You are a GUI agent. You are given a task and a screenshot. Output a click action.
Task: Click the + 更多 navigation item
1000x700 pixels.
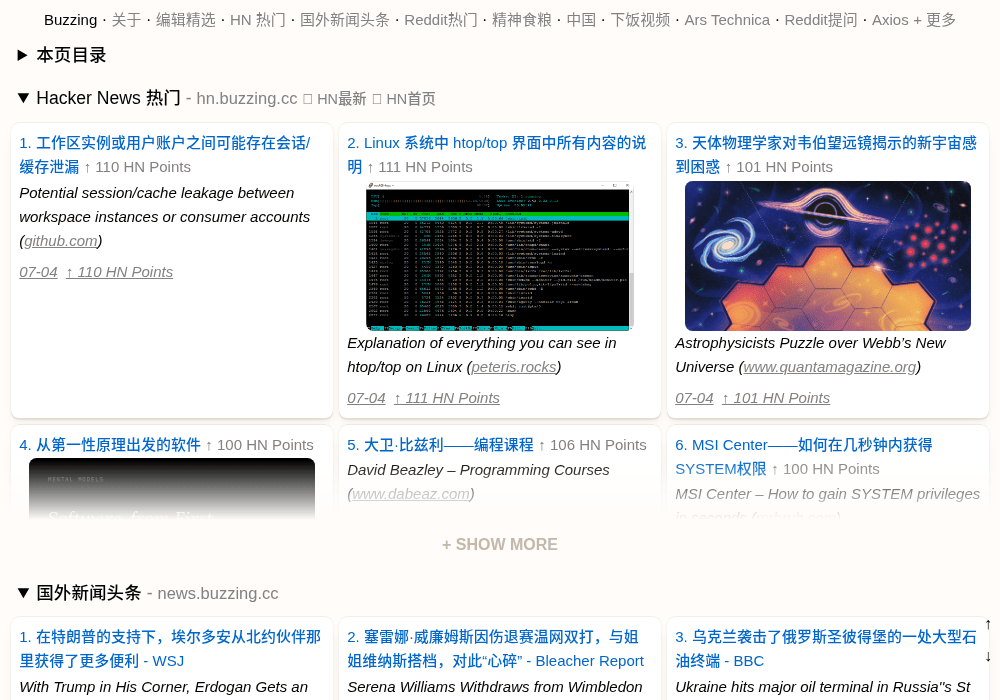(x=934, y=20)
